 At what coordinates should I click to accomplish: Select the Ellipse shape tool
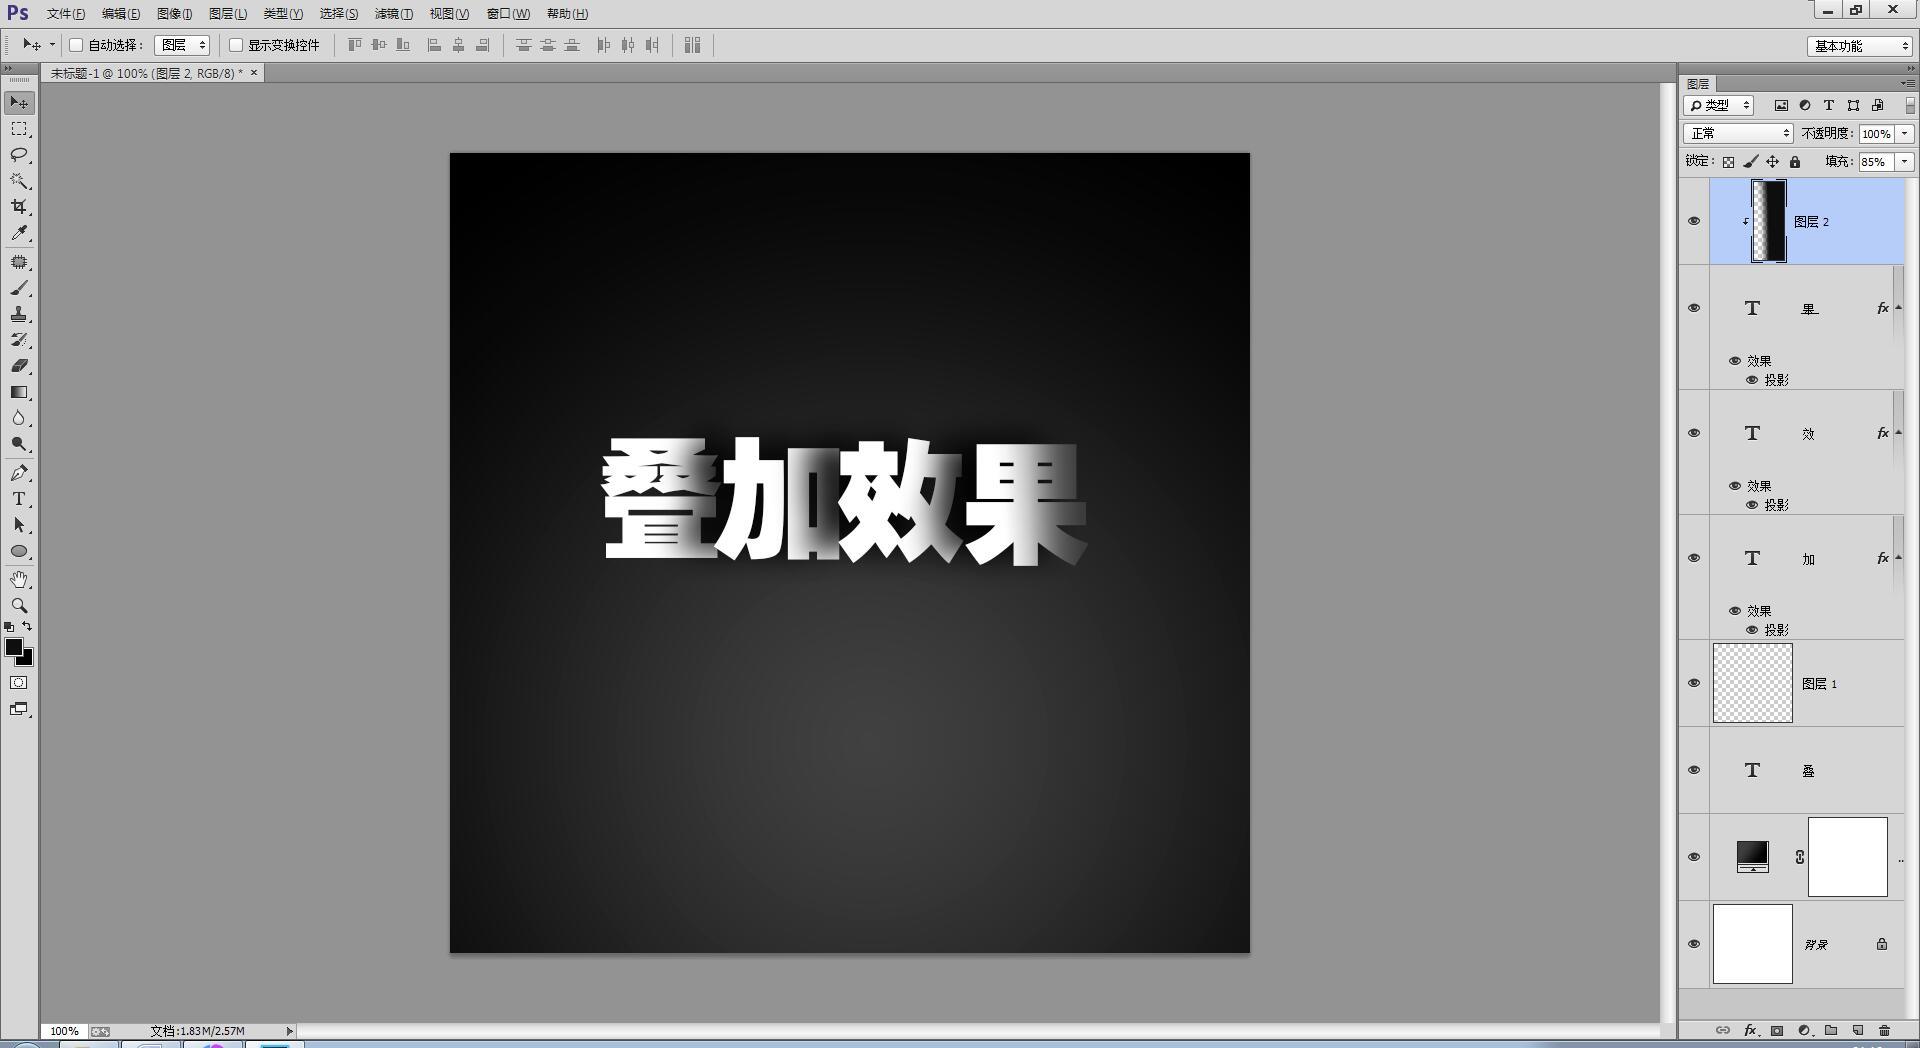click(x=19, y=551)
